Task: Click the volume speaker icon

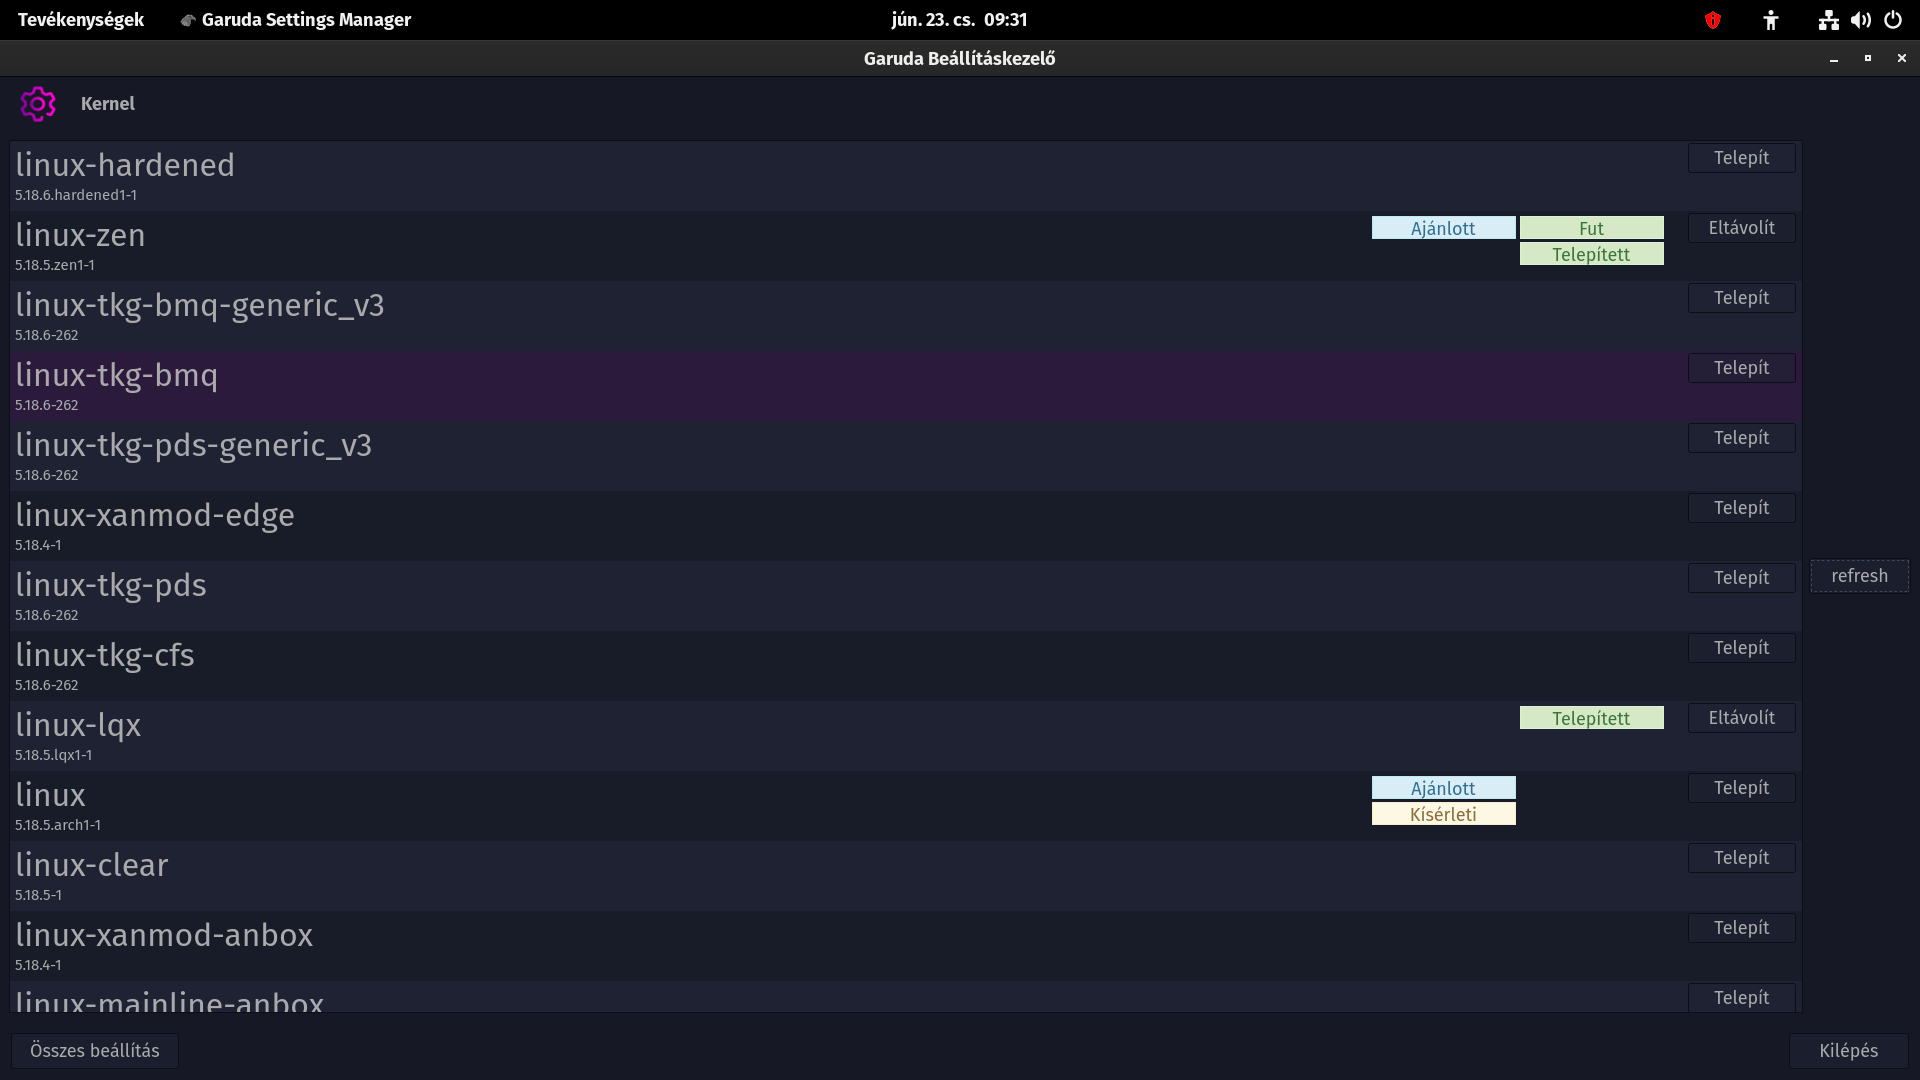Action: (1860, 20)
